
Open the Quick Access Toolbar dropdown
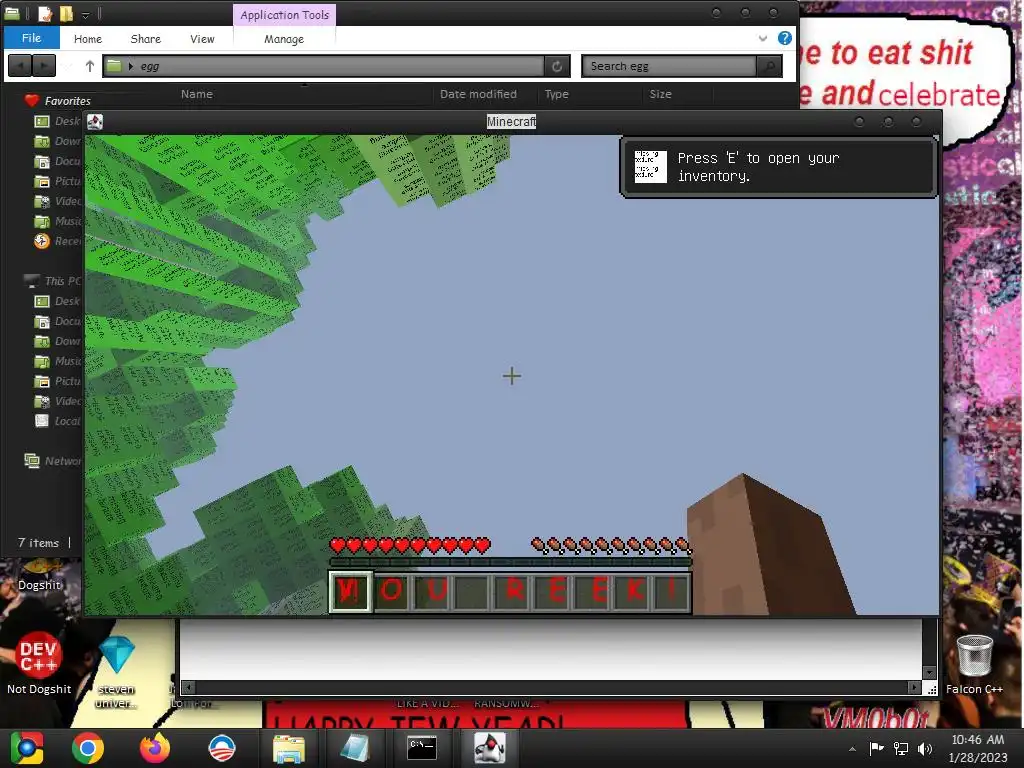click(85, 14)
